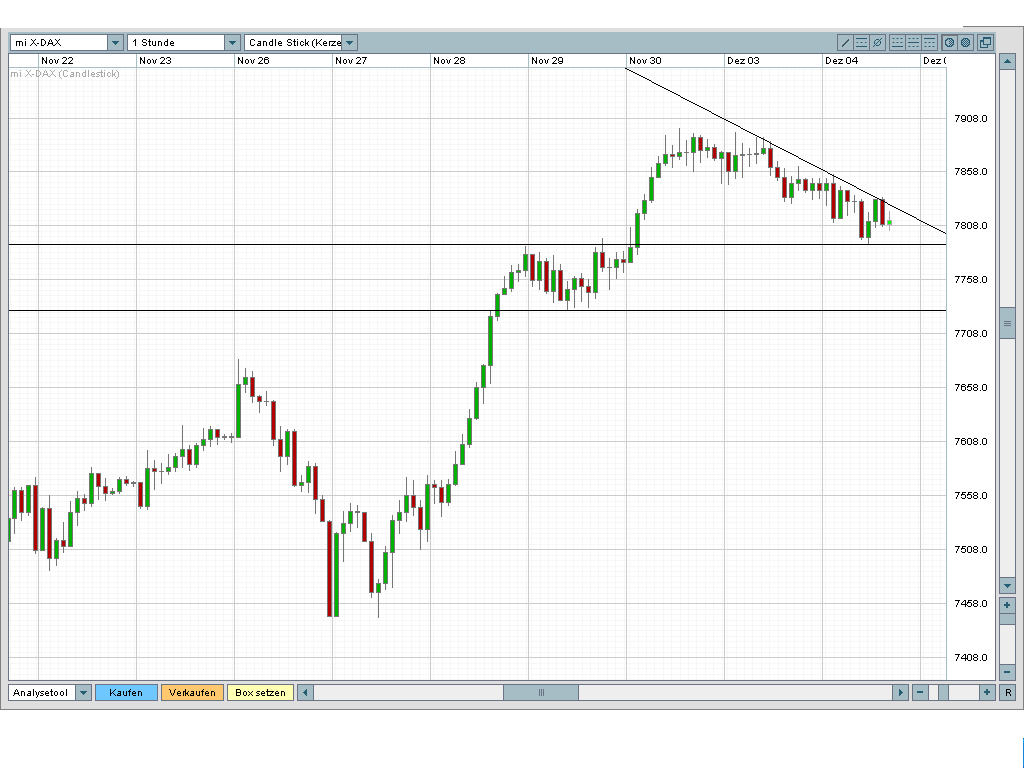Click the vertical zoom in plus button
This screenshot has width=1024, height=768.
click(1007, 605)
